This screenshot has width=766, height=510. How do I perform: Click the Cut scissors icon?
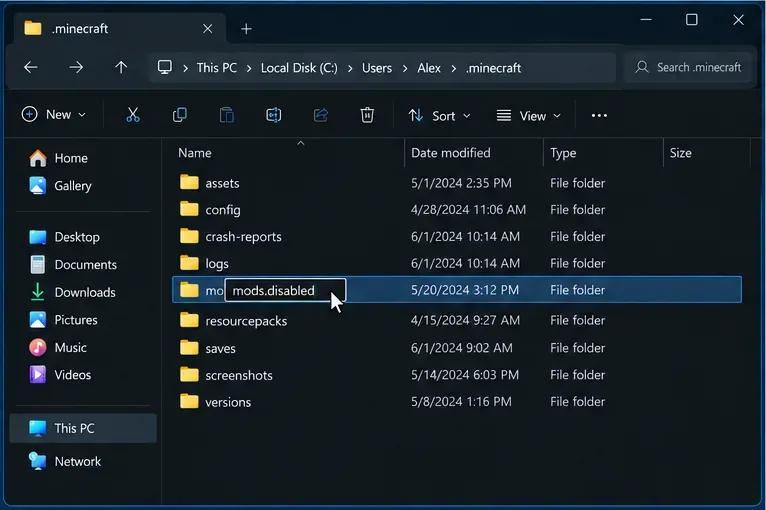coord(132,115)
